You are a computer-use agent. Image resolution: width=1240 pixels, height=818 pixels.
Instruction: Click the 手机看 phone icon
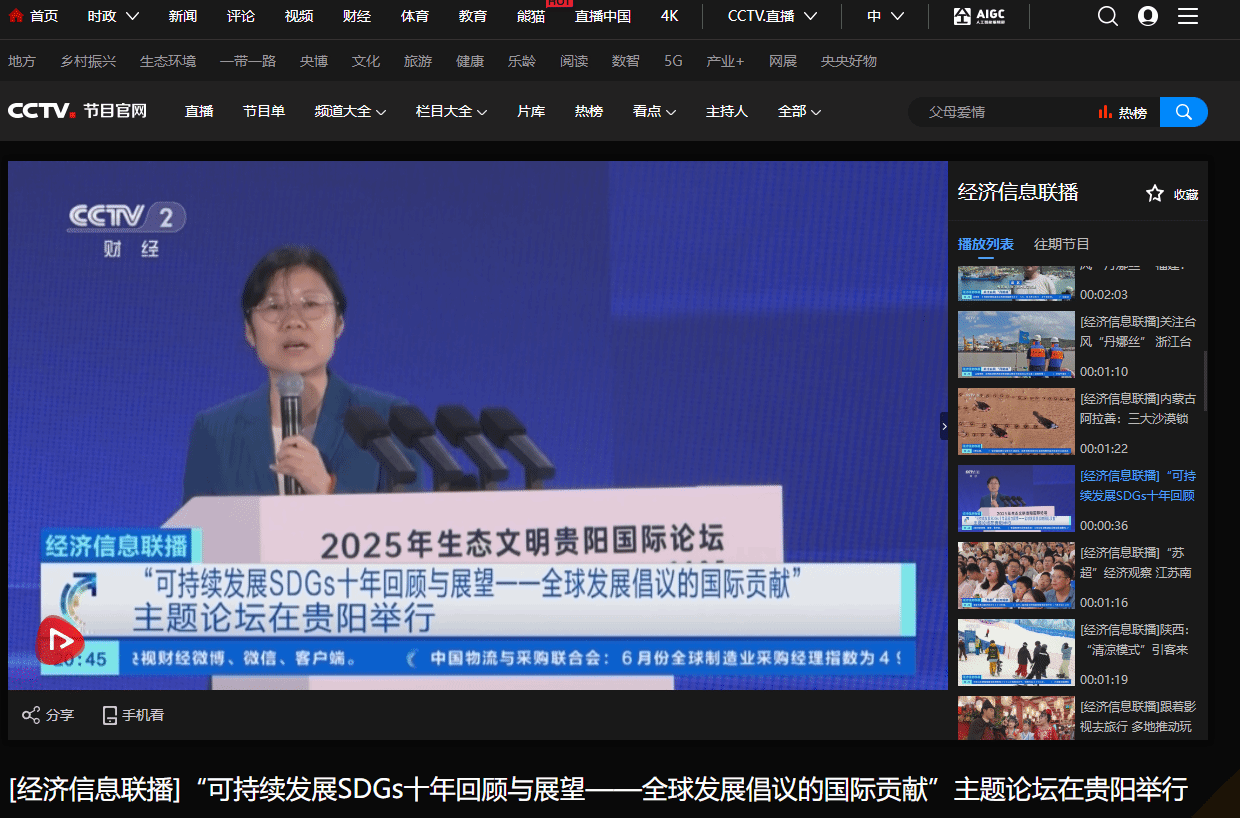pos(110,715)
